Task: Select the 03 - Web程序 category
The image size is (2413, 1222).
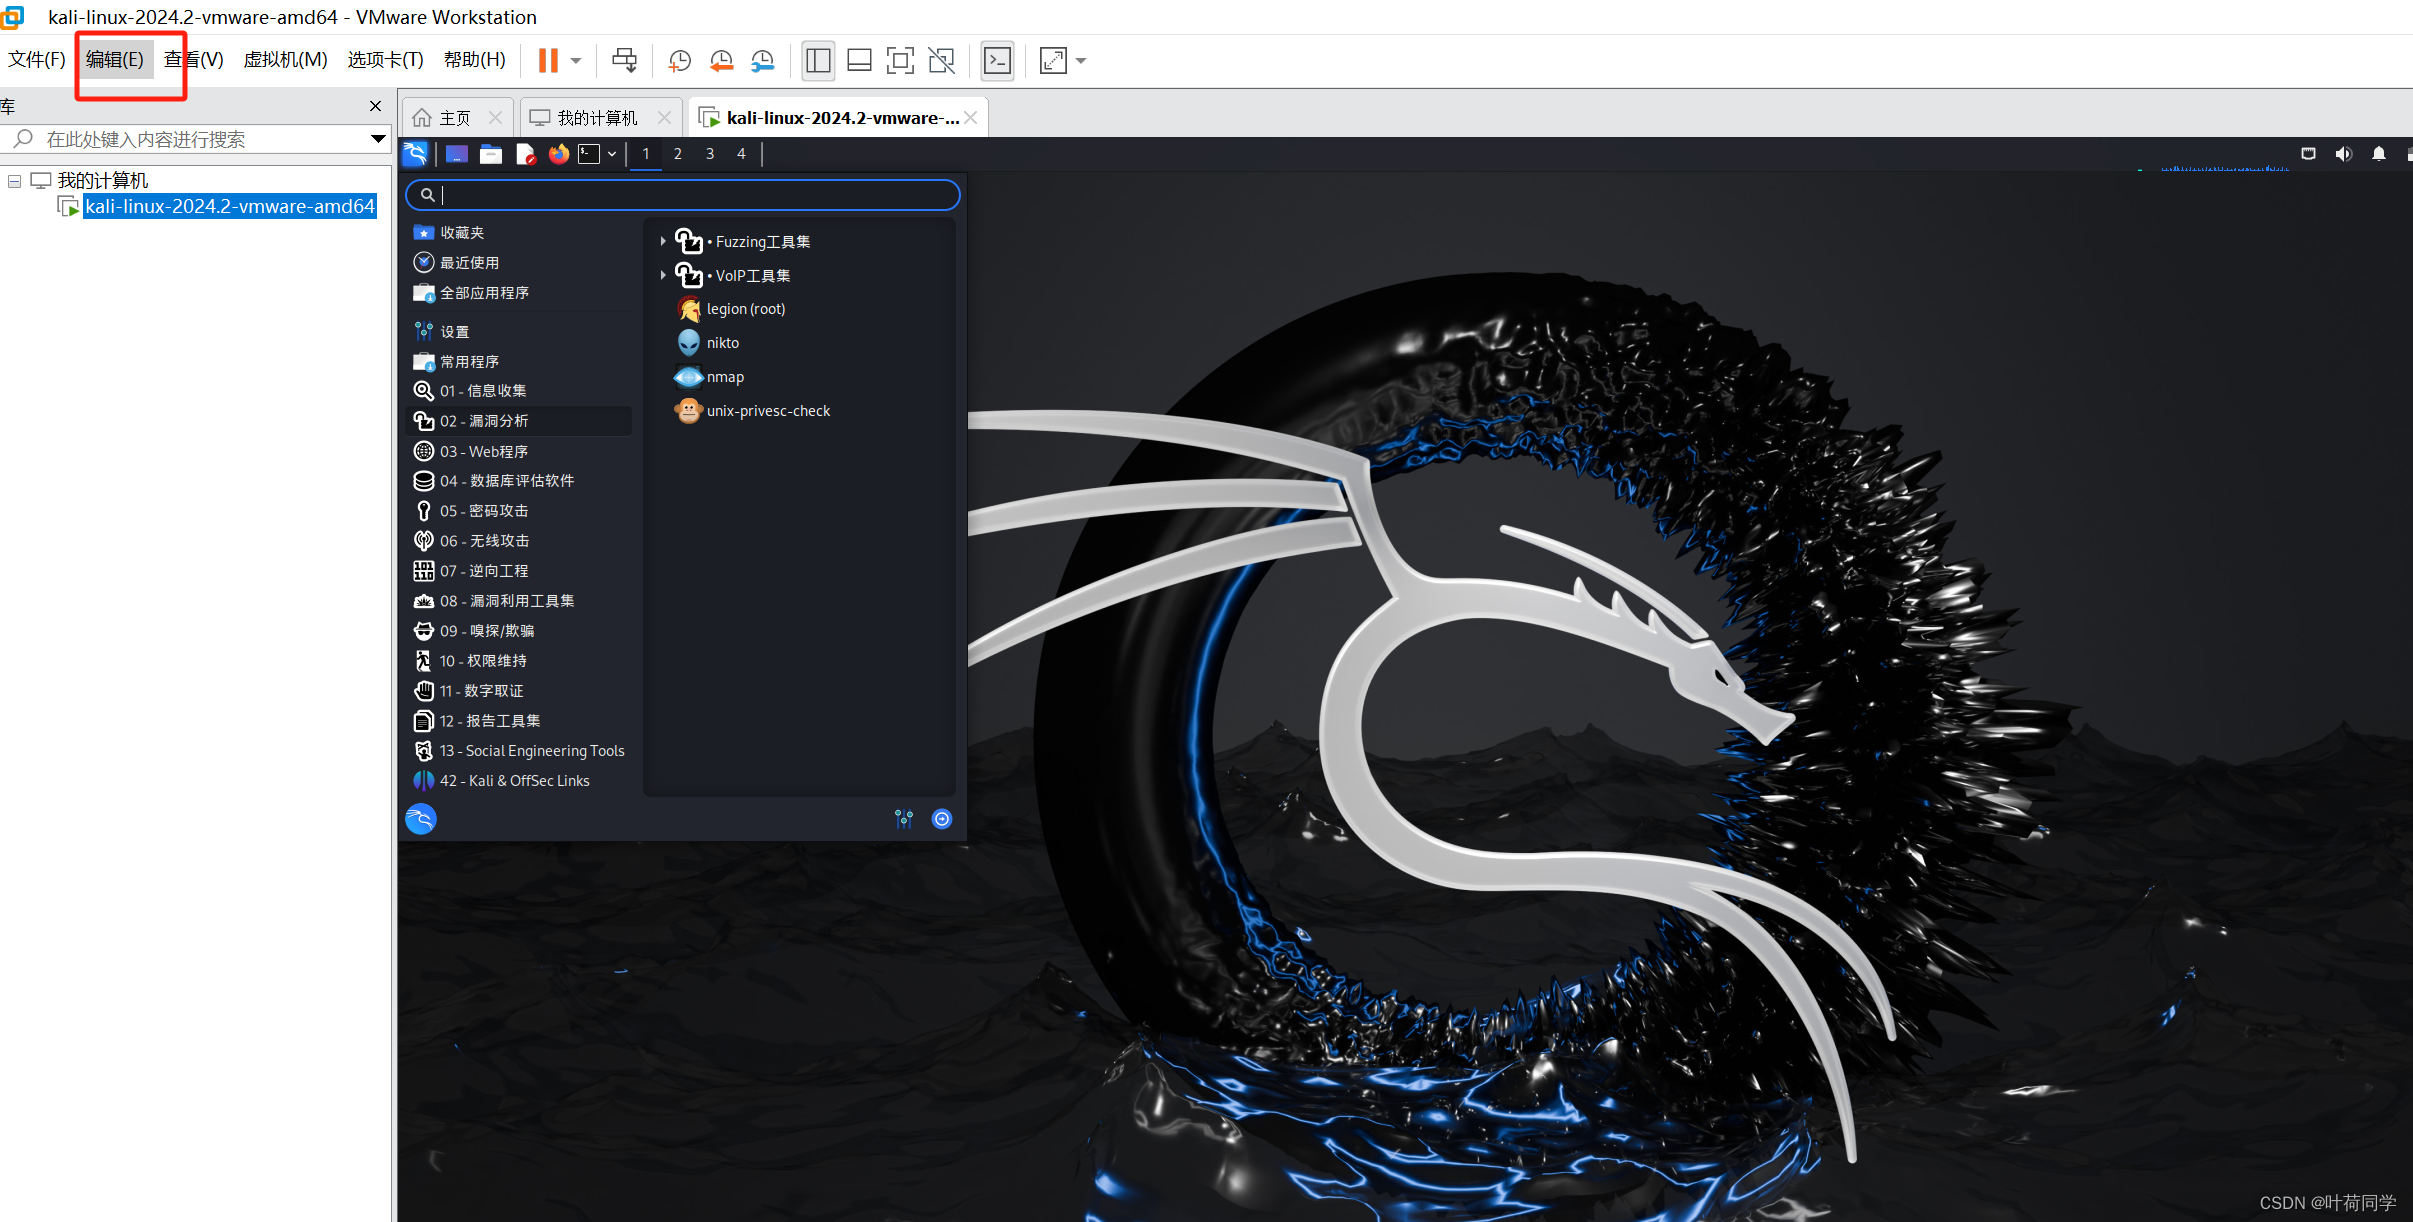Action: (x=520, y=451)
